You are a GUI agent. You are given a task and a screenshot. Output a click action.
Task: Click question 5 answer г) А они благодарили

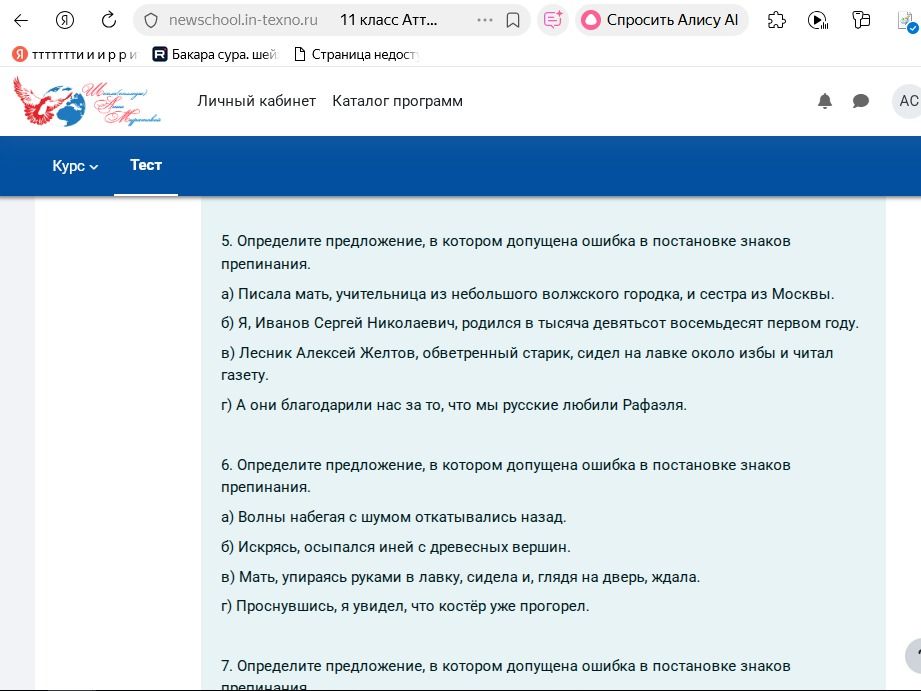click(x=454, y=405)
